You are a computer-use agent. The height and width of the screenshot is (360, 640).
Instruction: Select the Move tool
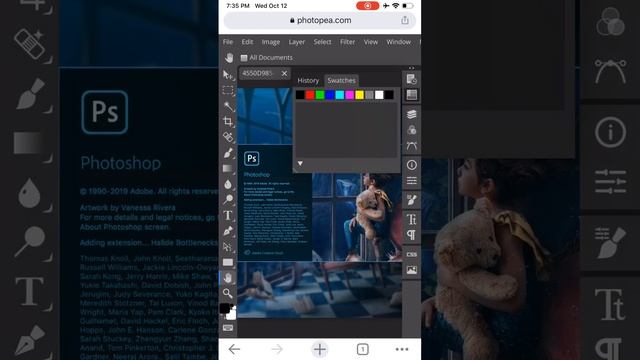click(x=228, y=75)
